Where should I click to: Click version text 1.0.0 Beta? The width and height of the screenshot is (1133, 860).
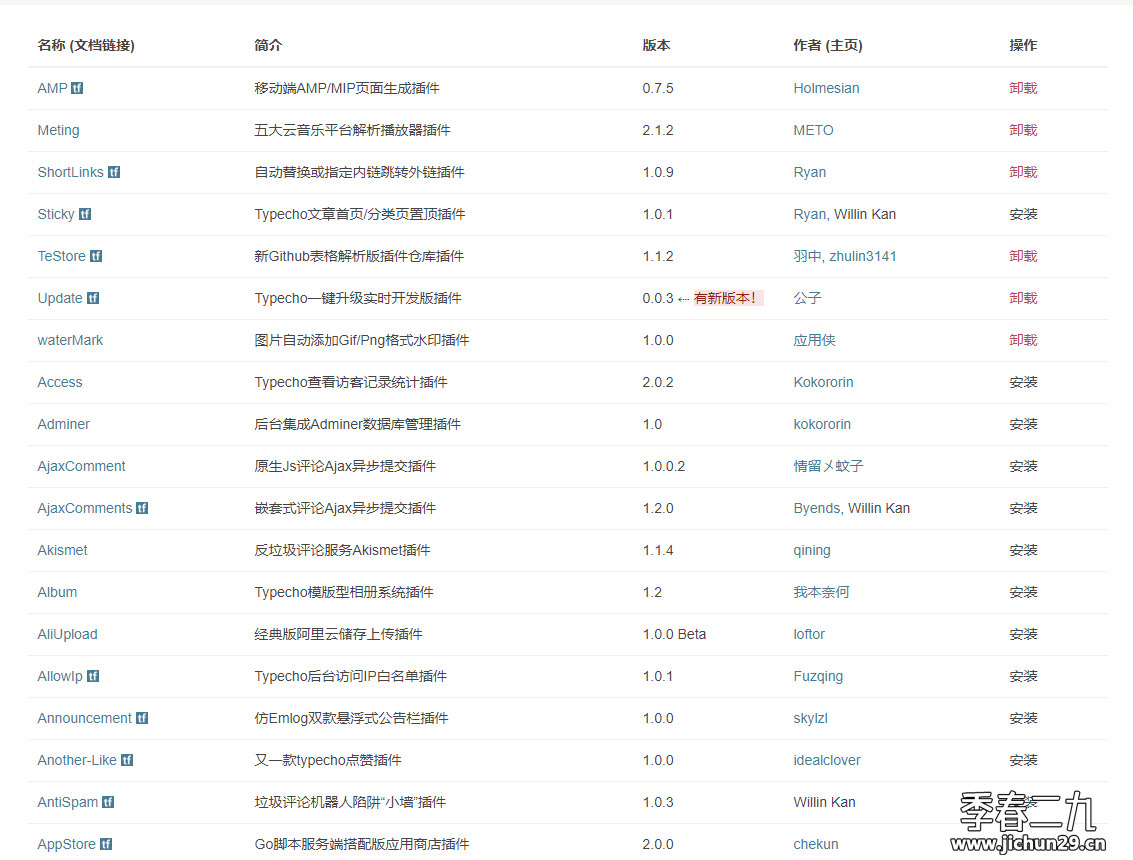point(674,634)
